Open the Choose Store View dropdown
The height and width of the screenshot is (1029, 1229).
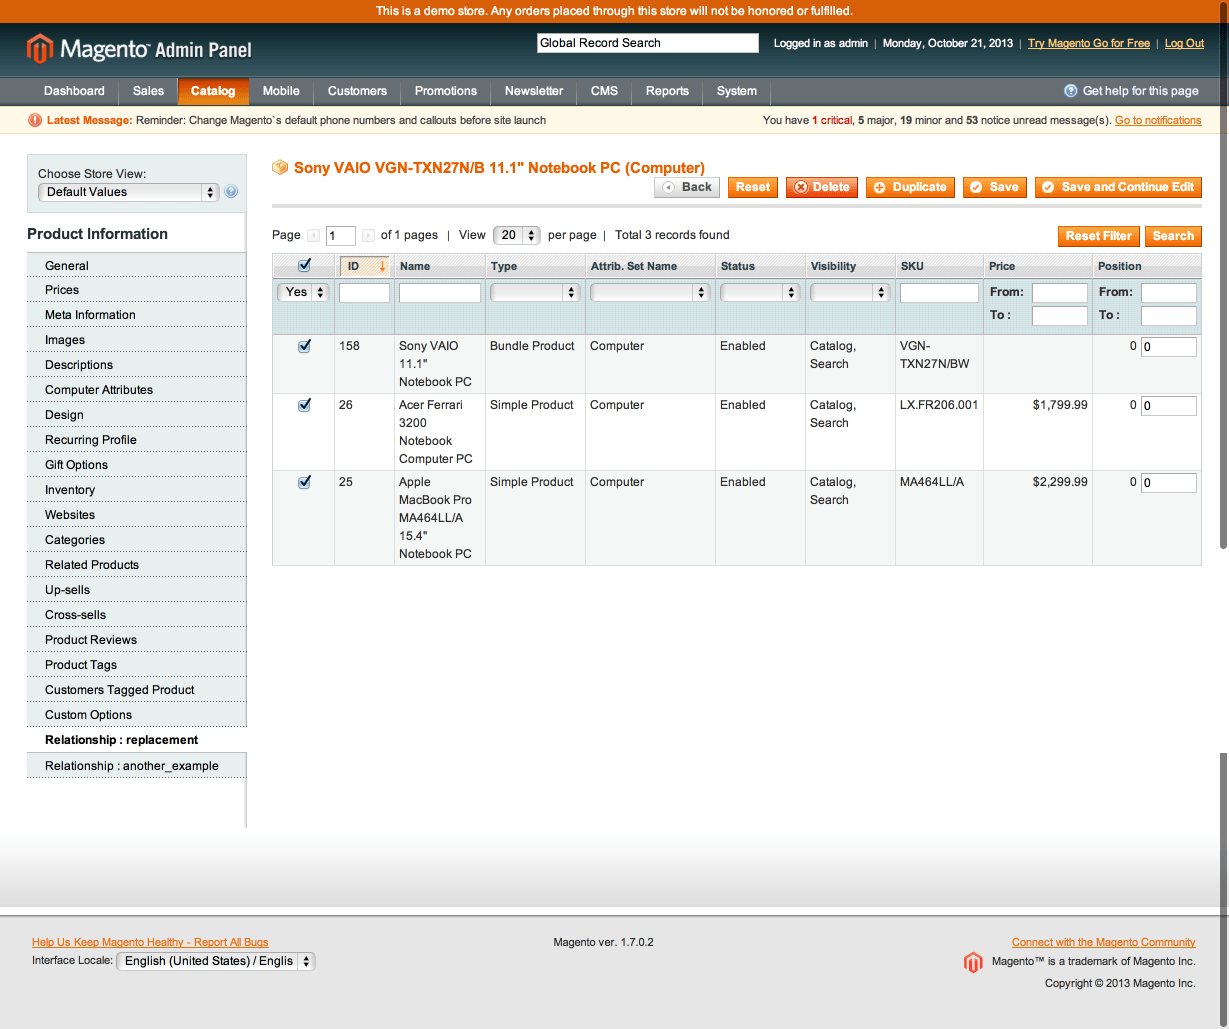128,192
